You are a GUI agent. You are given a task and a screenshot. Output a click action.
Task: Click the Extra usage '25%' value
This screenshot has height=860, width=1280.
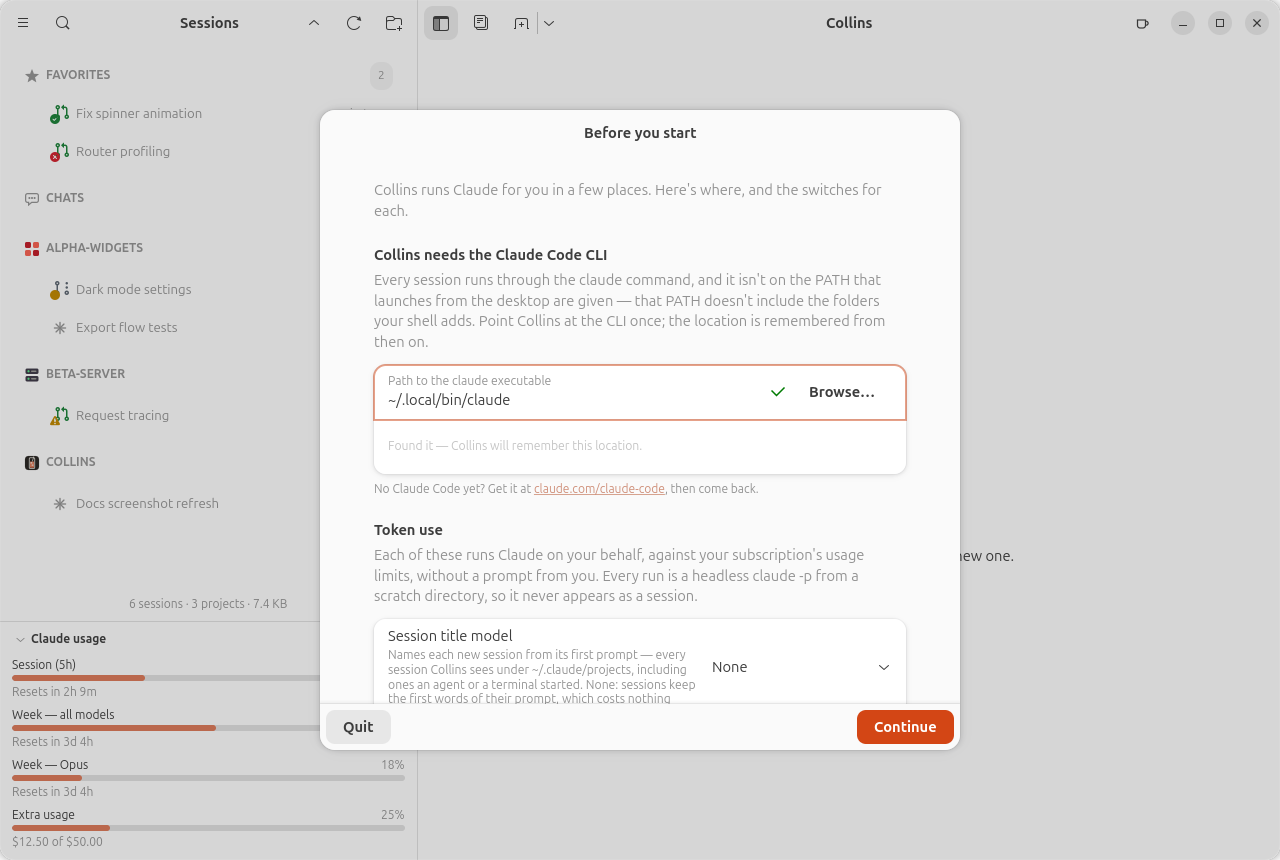(393, 815)
